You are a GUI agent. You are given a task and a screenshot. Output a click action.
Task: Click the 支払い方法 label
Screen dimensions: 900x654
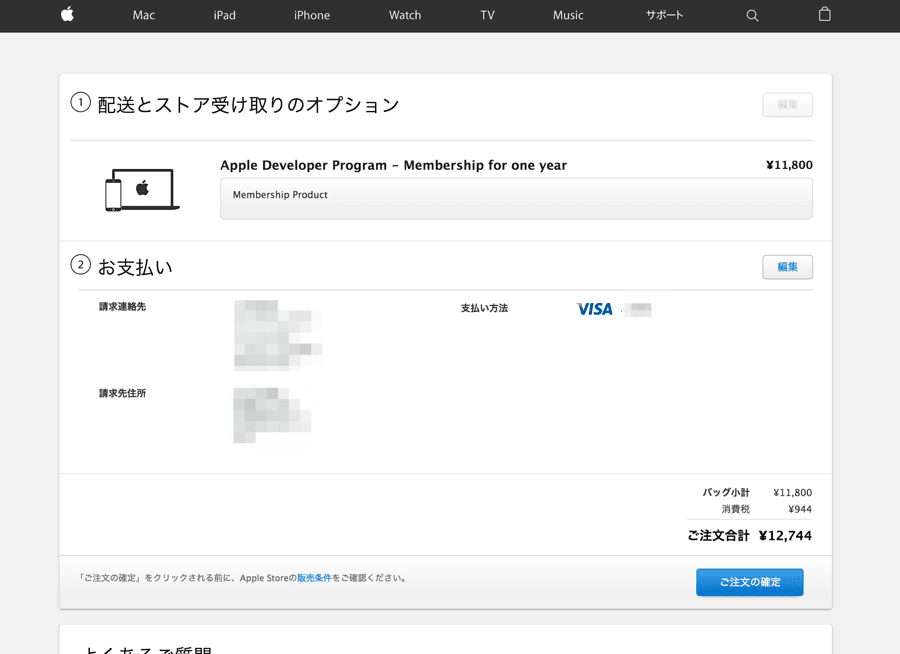[x=484, y=308]
